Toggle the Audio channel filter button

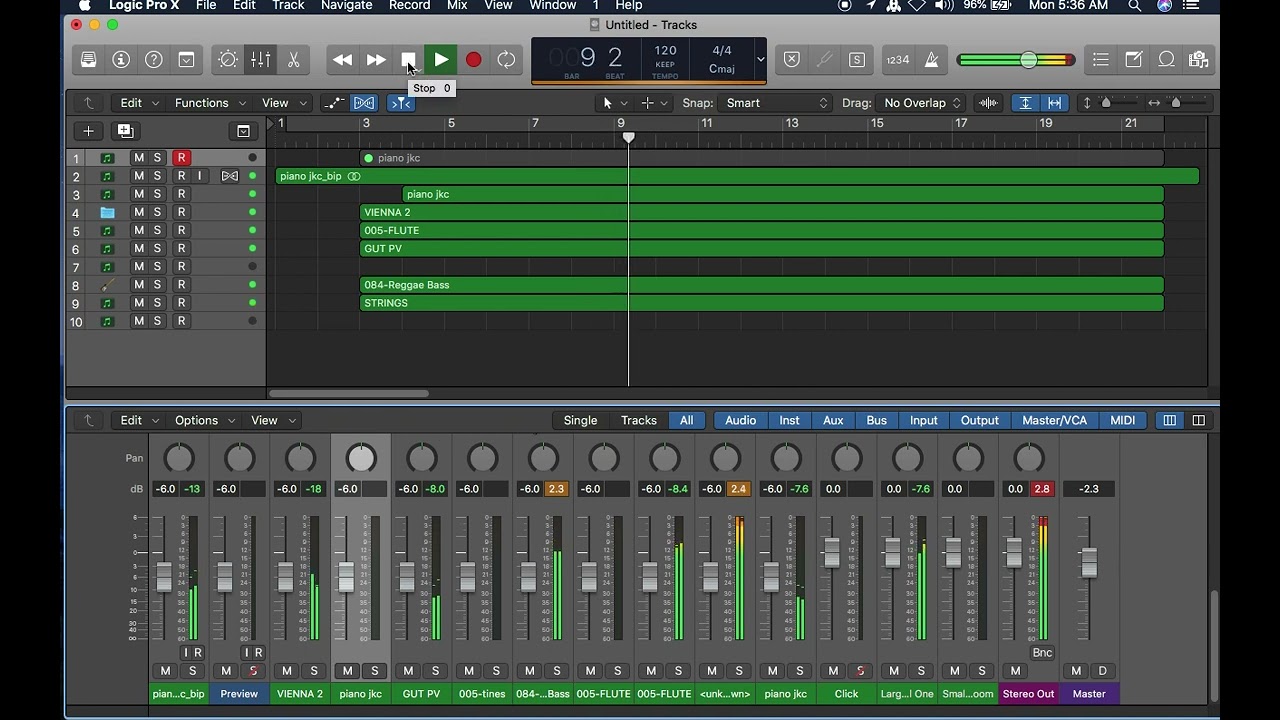(740, 421)
